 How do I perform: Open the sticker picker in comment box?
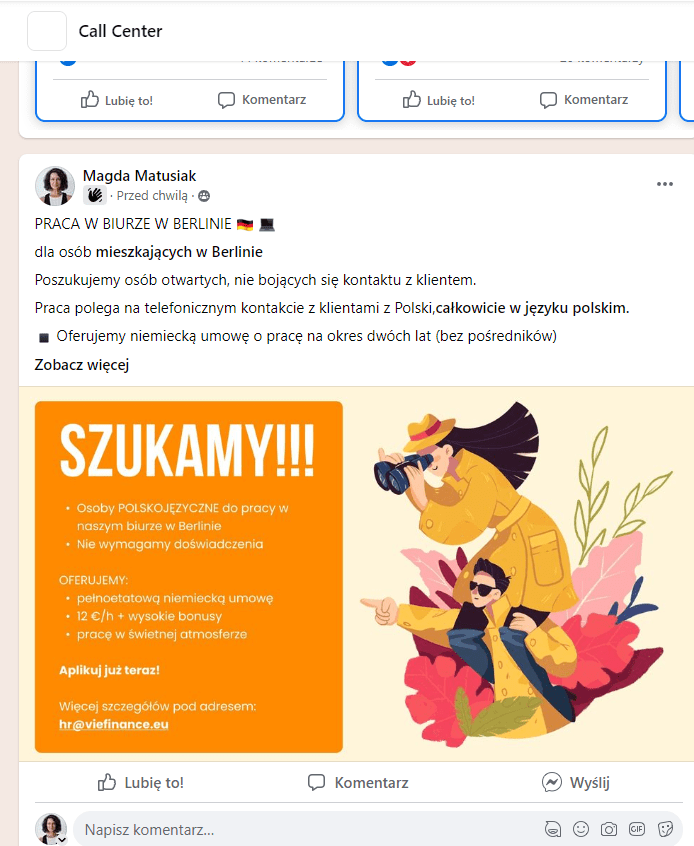click(x=665, y=829)
